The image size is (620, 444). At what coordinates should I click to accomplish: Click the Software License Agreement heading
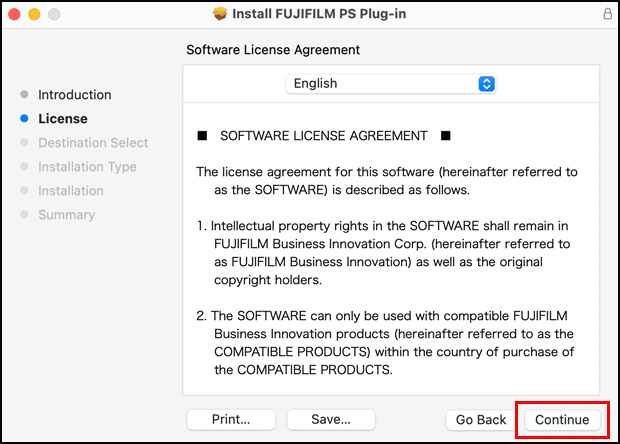point(273,49)
